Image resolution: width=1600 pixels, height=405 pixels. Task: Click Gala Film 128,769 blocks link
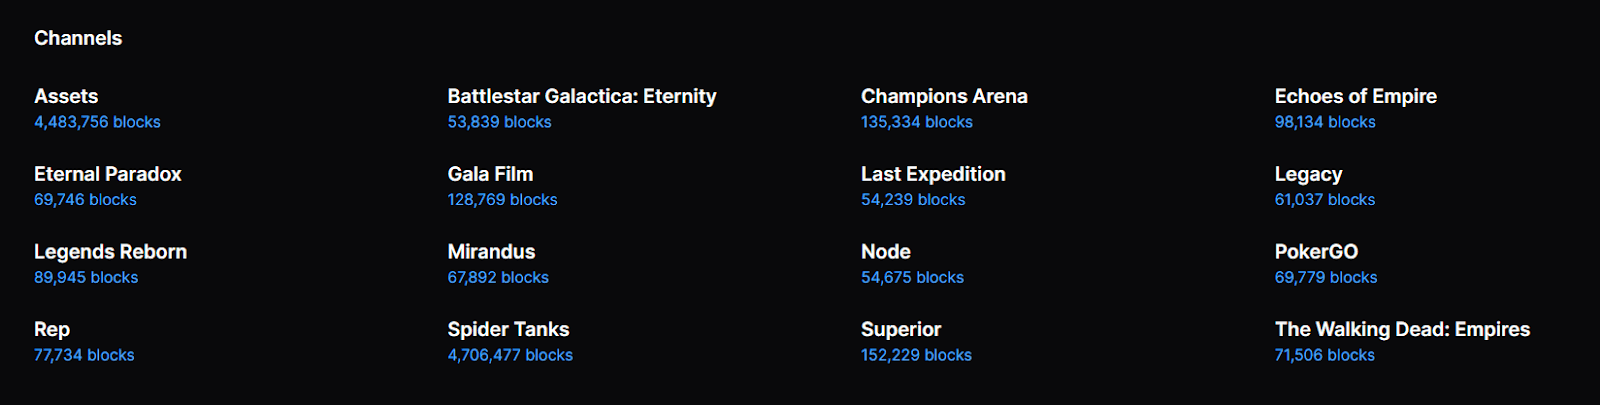[502, 200]
